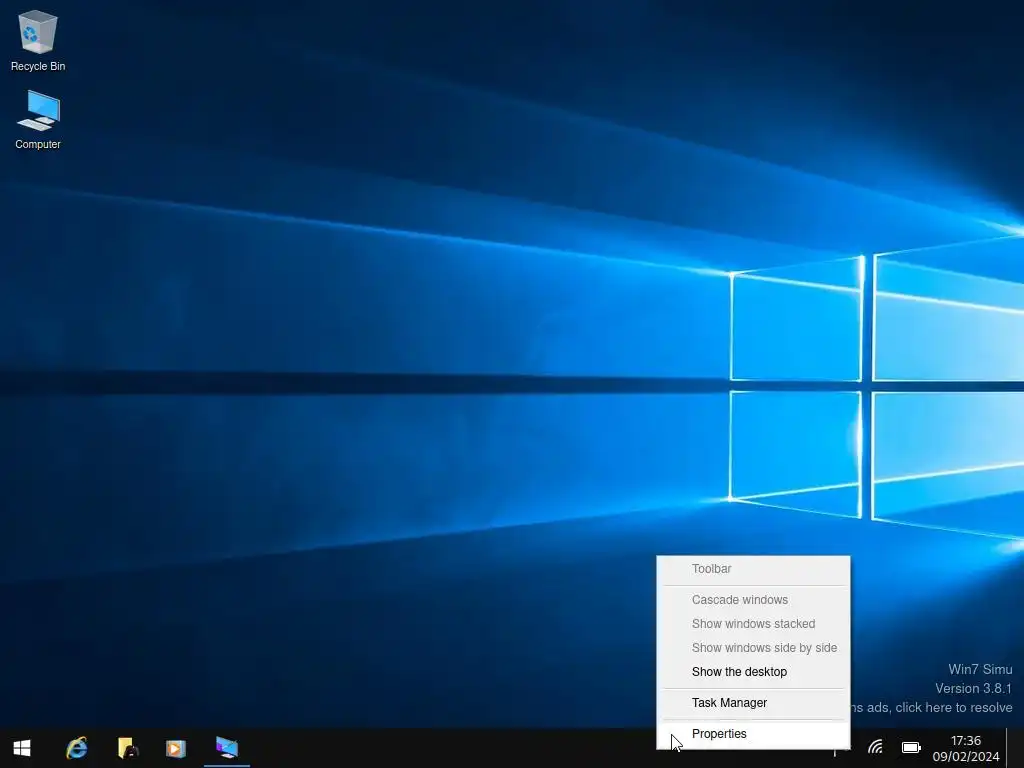Select Show windows stacked menu entry

753,624
